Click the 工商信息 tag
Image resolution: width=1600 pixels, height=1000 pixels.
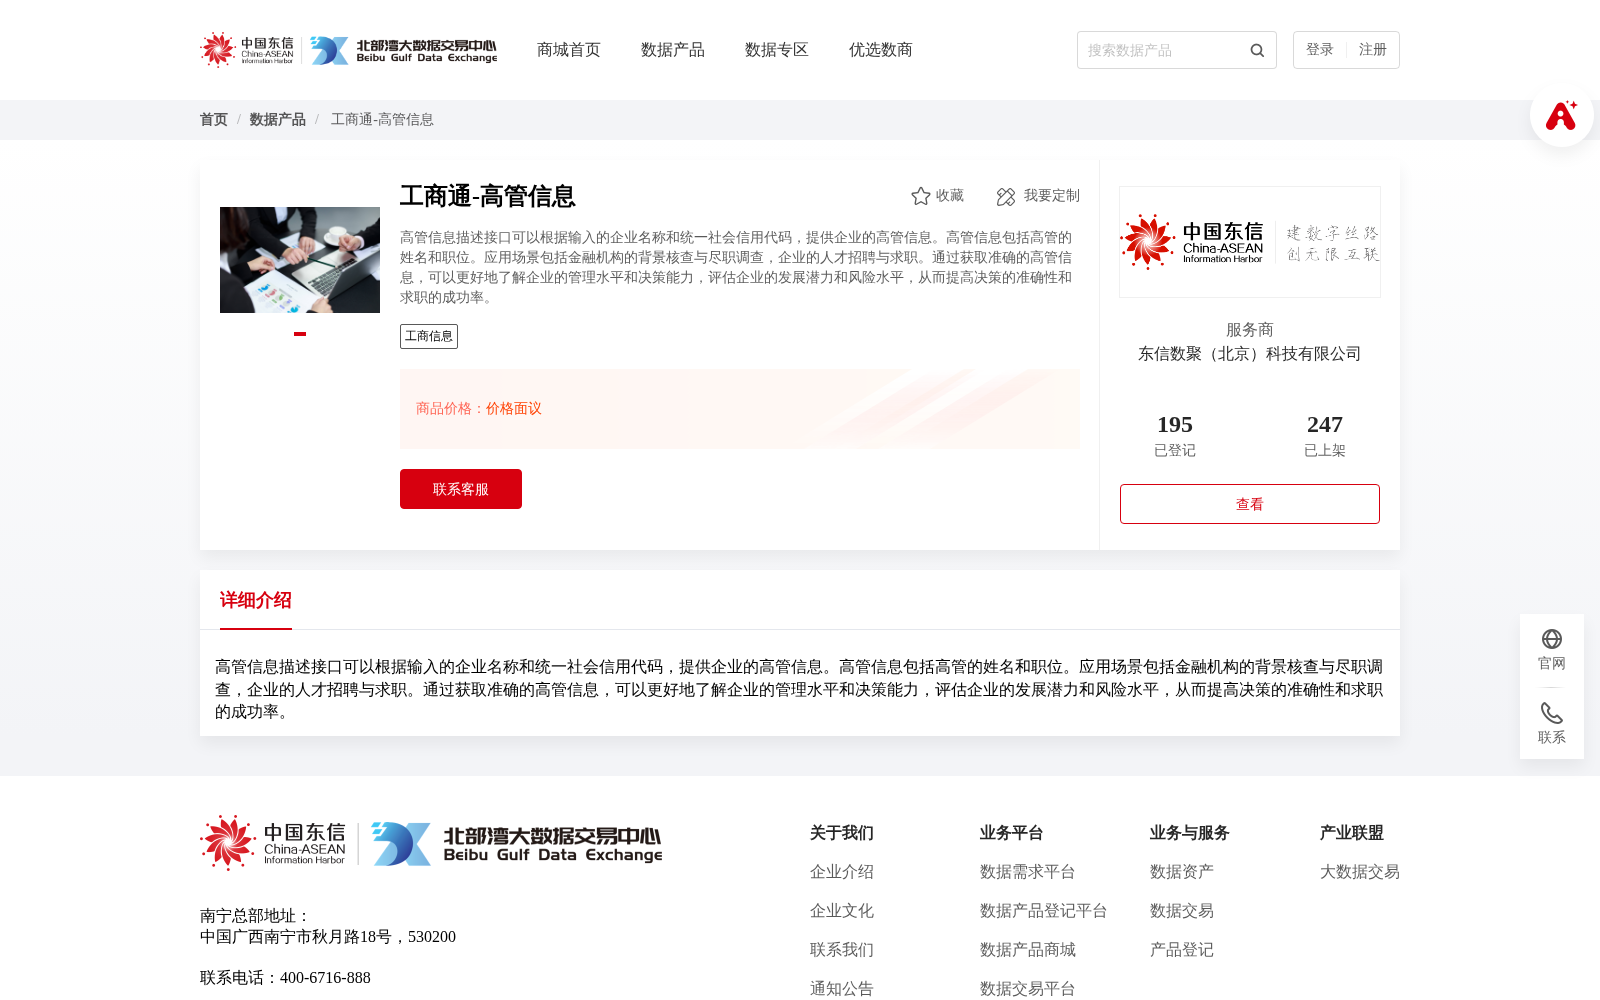429,336
